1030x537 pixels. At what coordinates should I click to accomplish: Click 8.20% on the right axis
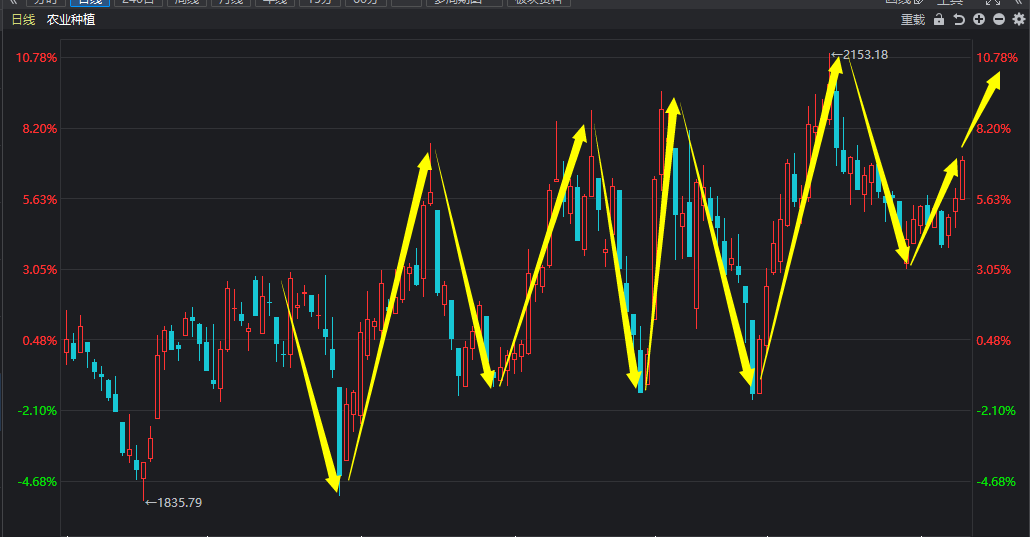tap(993, 129)
